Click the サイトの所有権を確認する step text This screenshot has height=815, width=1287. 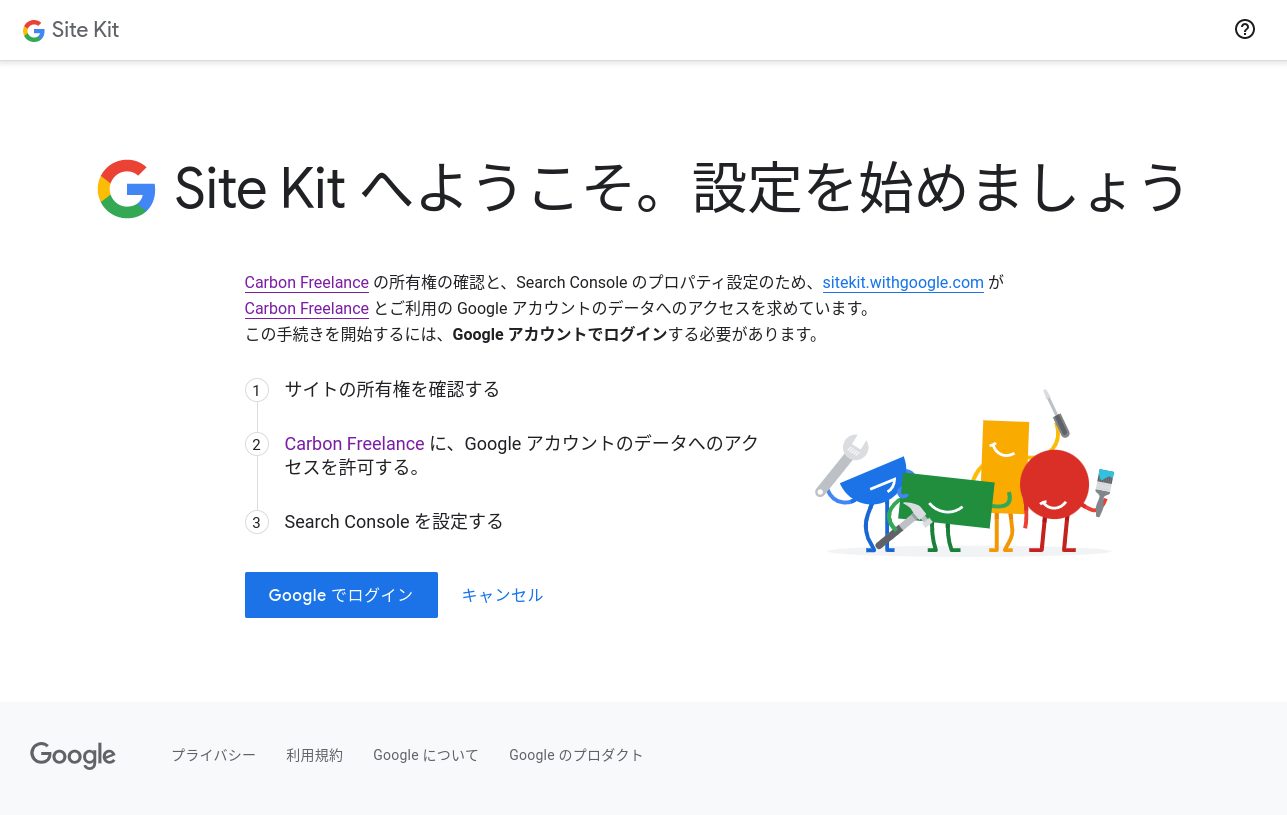392,390
